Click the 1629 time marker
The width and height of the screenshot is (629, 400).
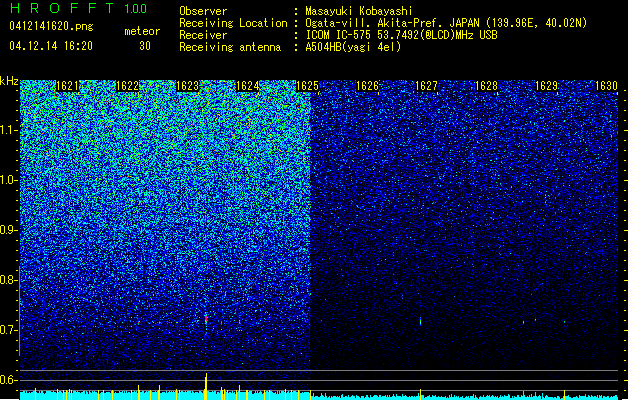546,86
